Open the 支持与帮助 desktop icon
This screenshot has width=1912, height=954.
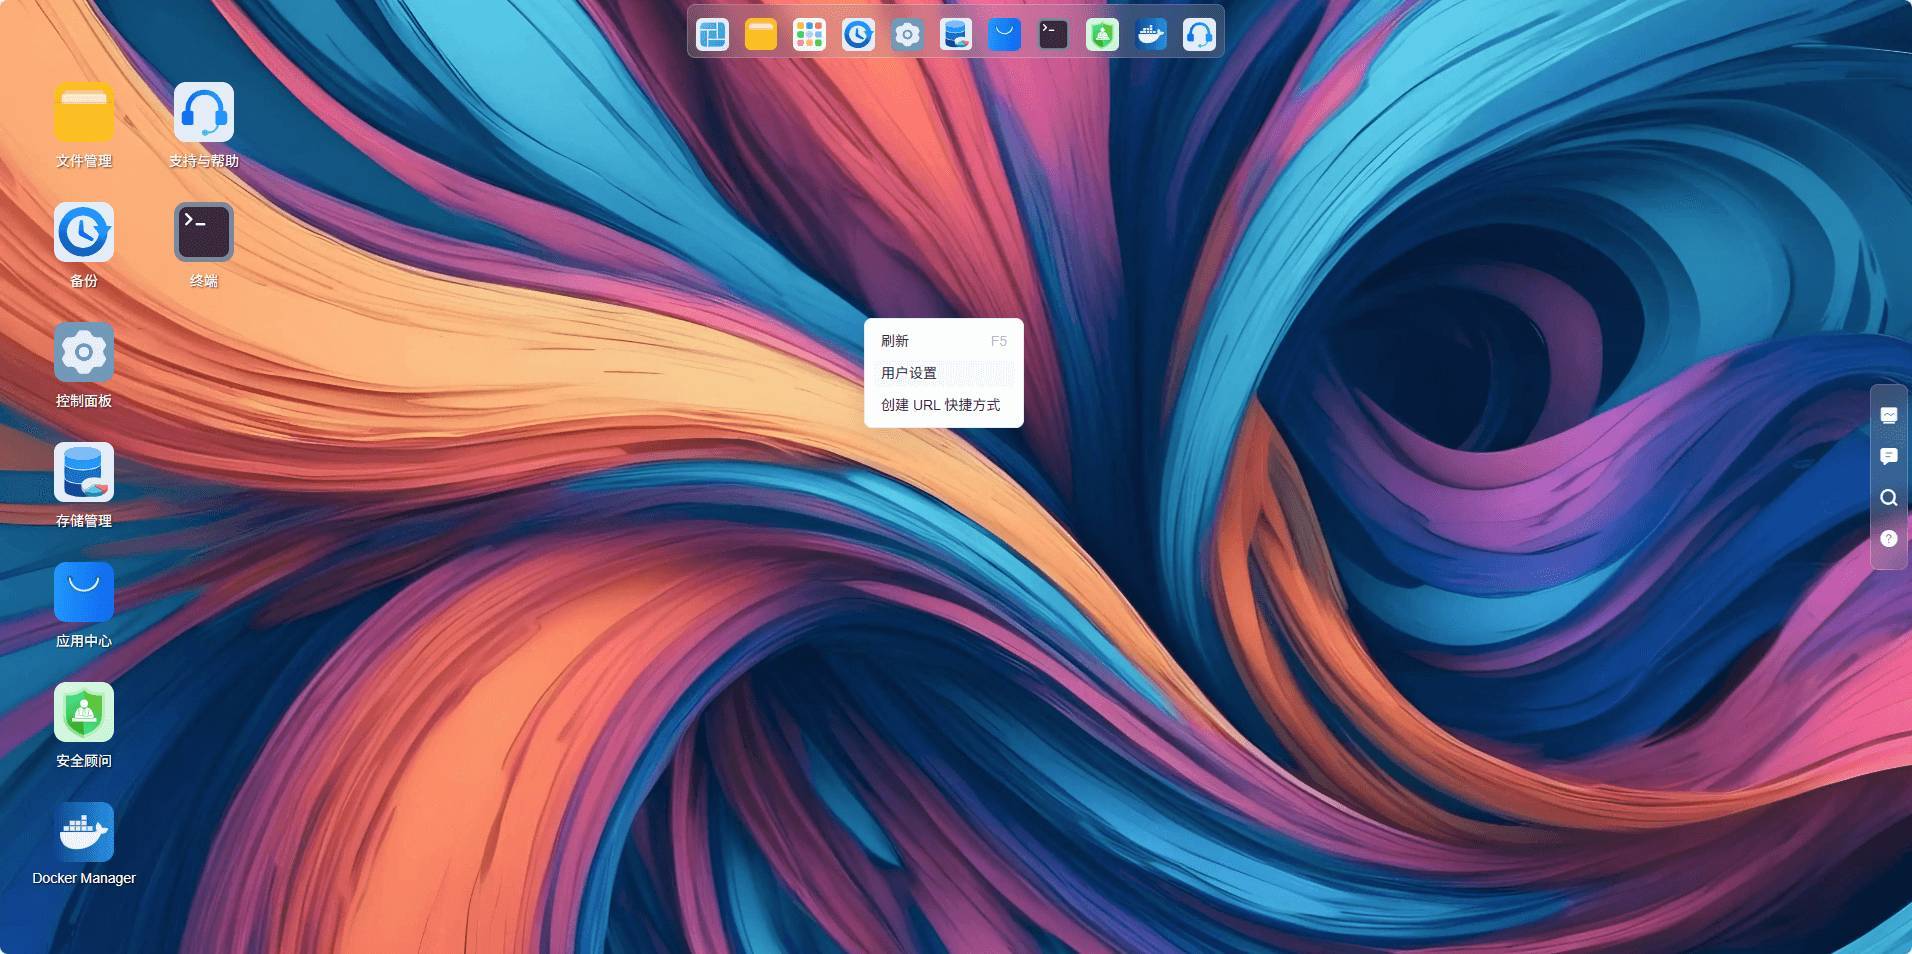pyautogui.click(x=204, y=112)
